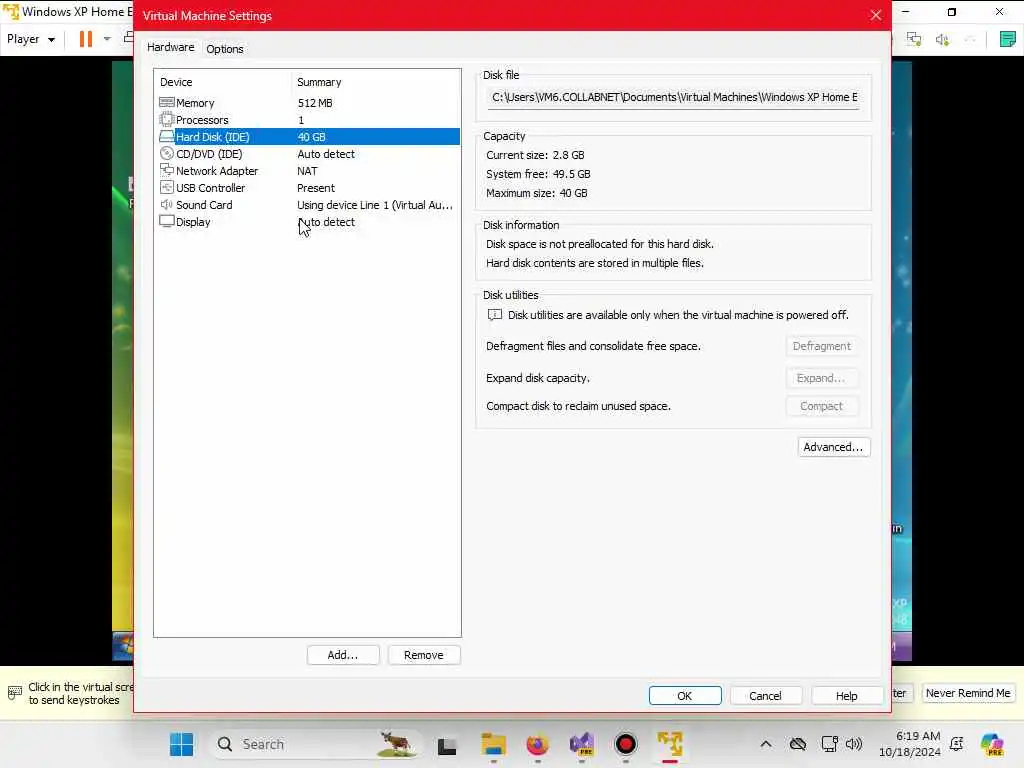1024x768 pixels.
Task: Click the Device column header
Action: coord(176,82)
